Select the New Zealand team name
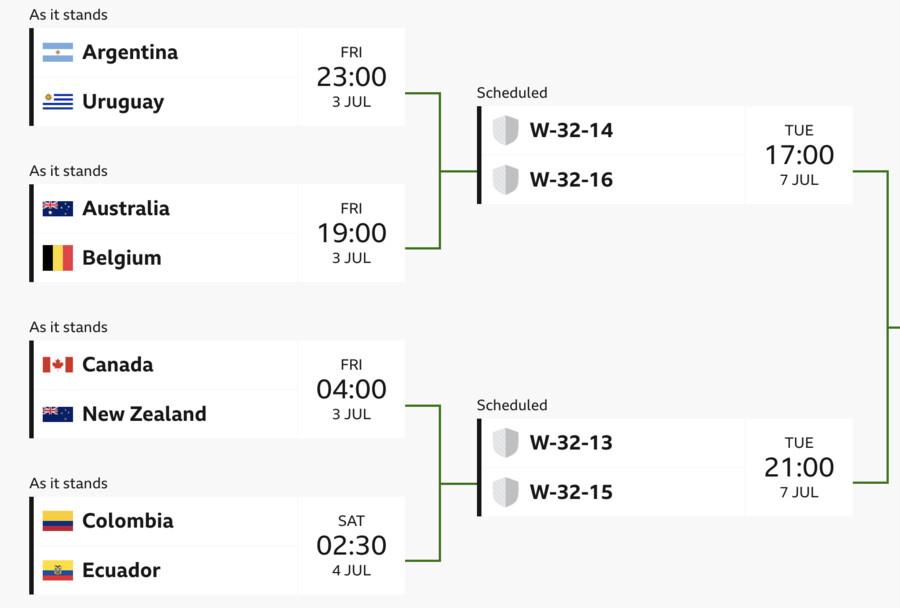 pyautogui.click(x=144, y=414)
